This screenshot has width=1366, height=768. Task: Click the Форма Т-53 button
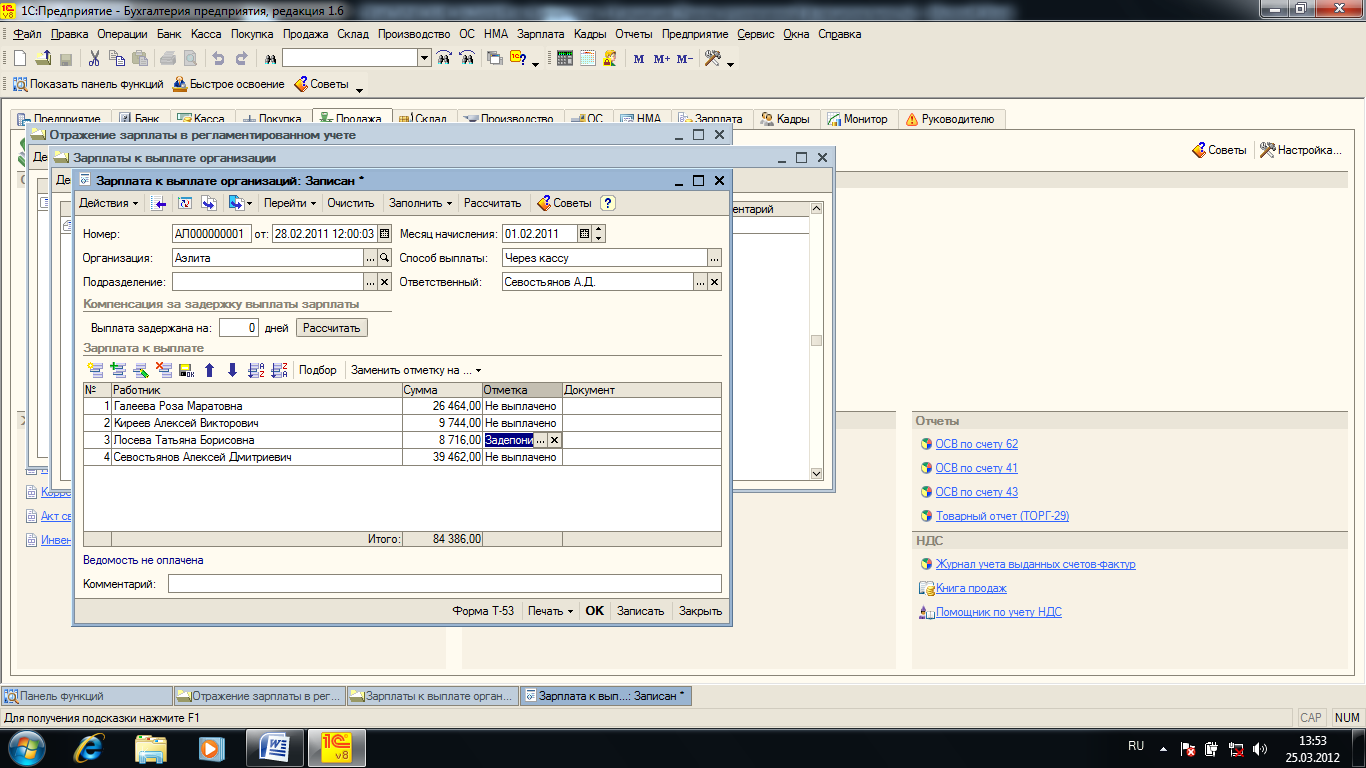483,611
